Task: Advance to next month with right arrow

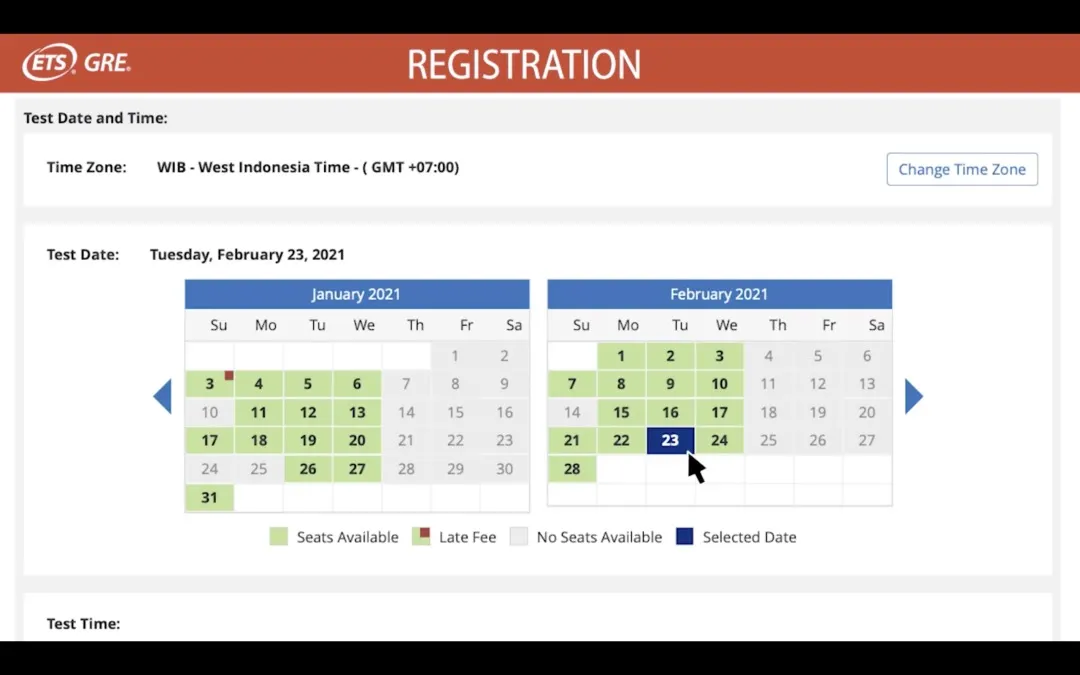Action: [913, 397]
